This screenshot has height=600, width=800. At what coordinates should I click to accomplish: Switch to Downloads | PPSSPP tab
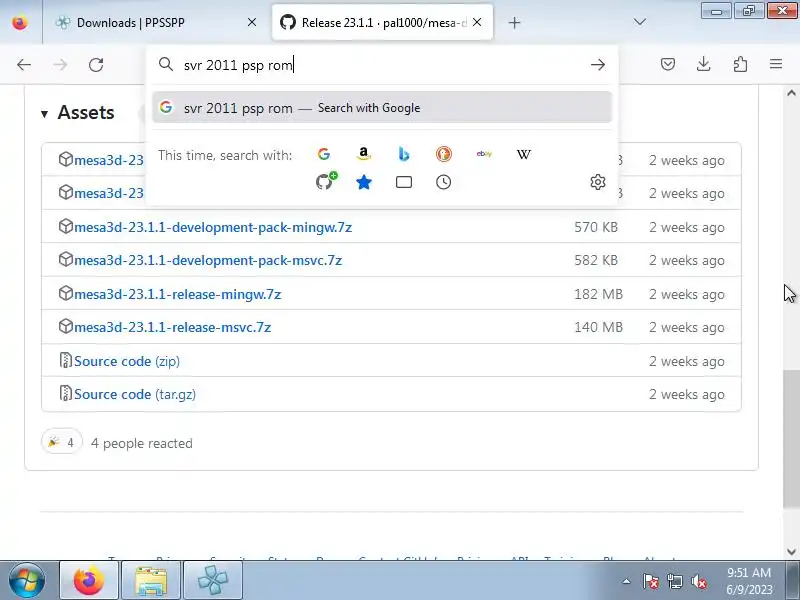pos(156,22)
